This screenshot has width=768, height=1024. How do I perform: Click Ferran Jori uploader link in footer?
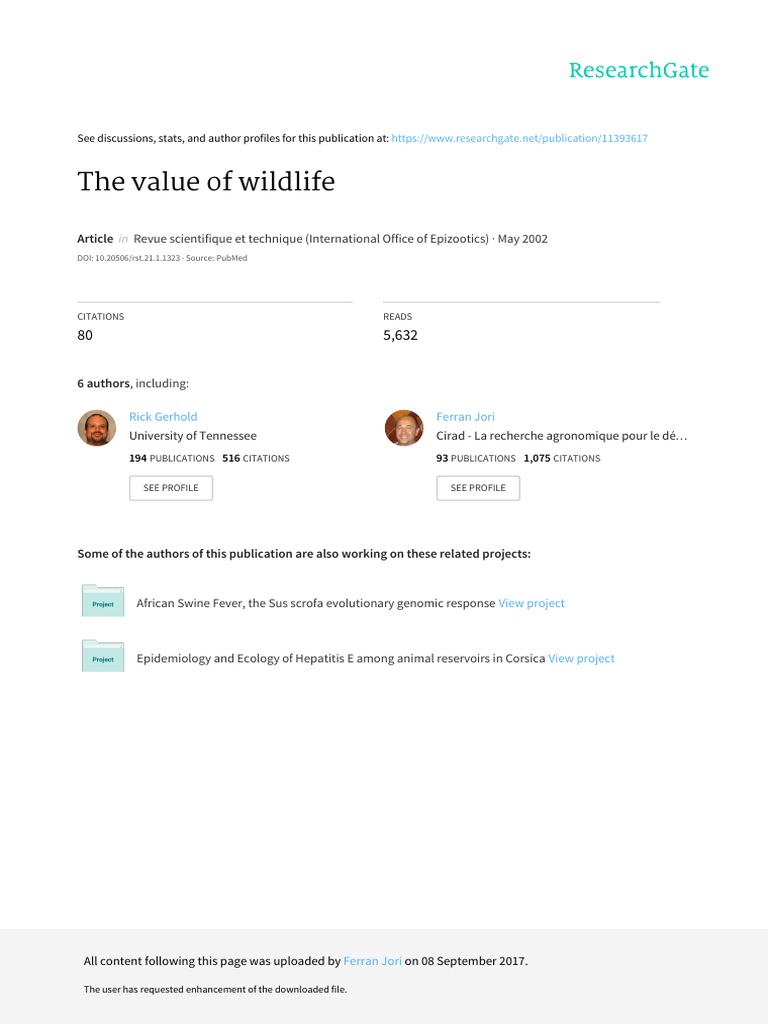(372, 961)
